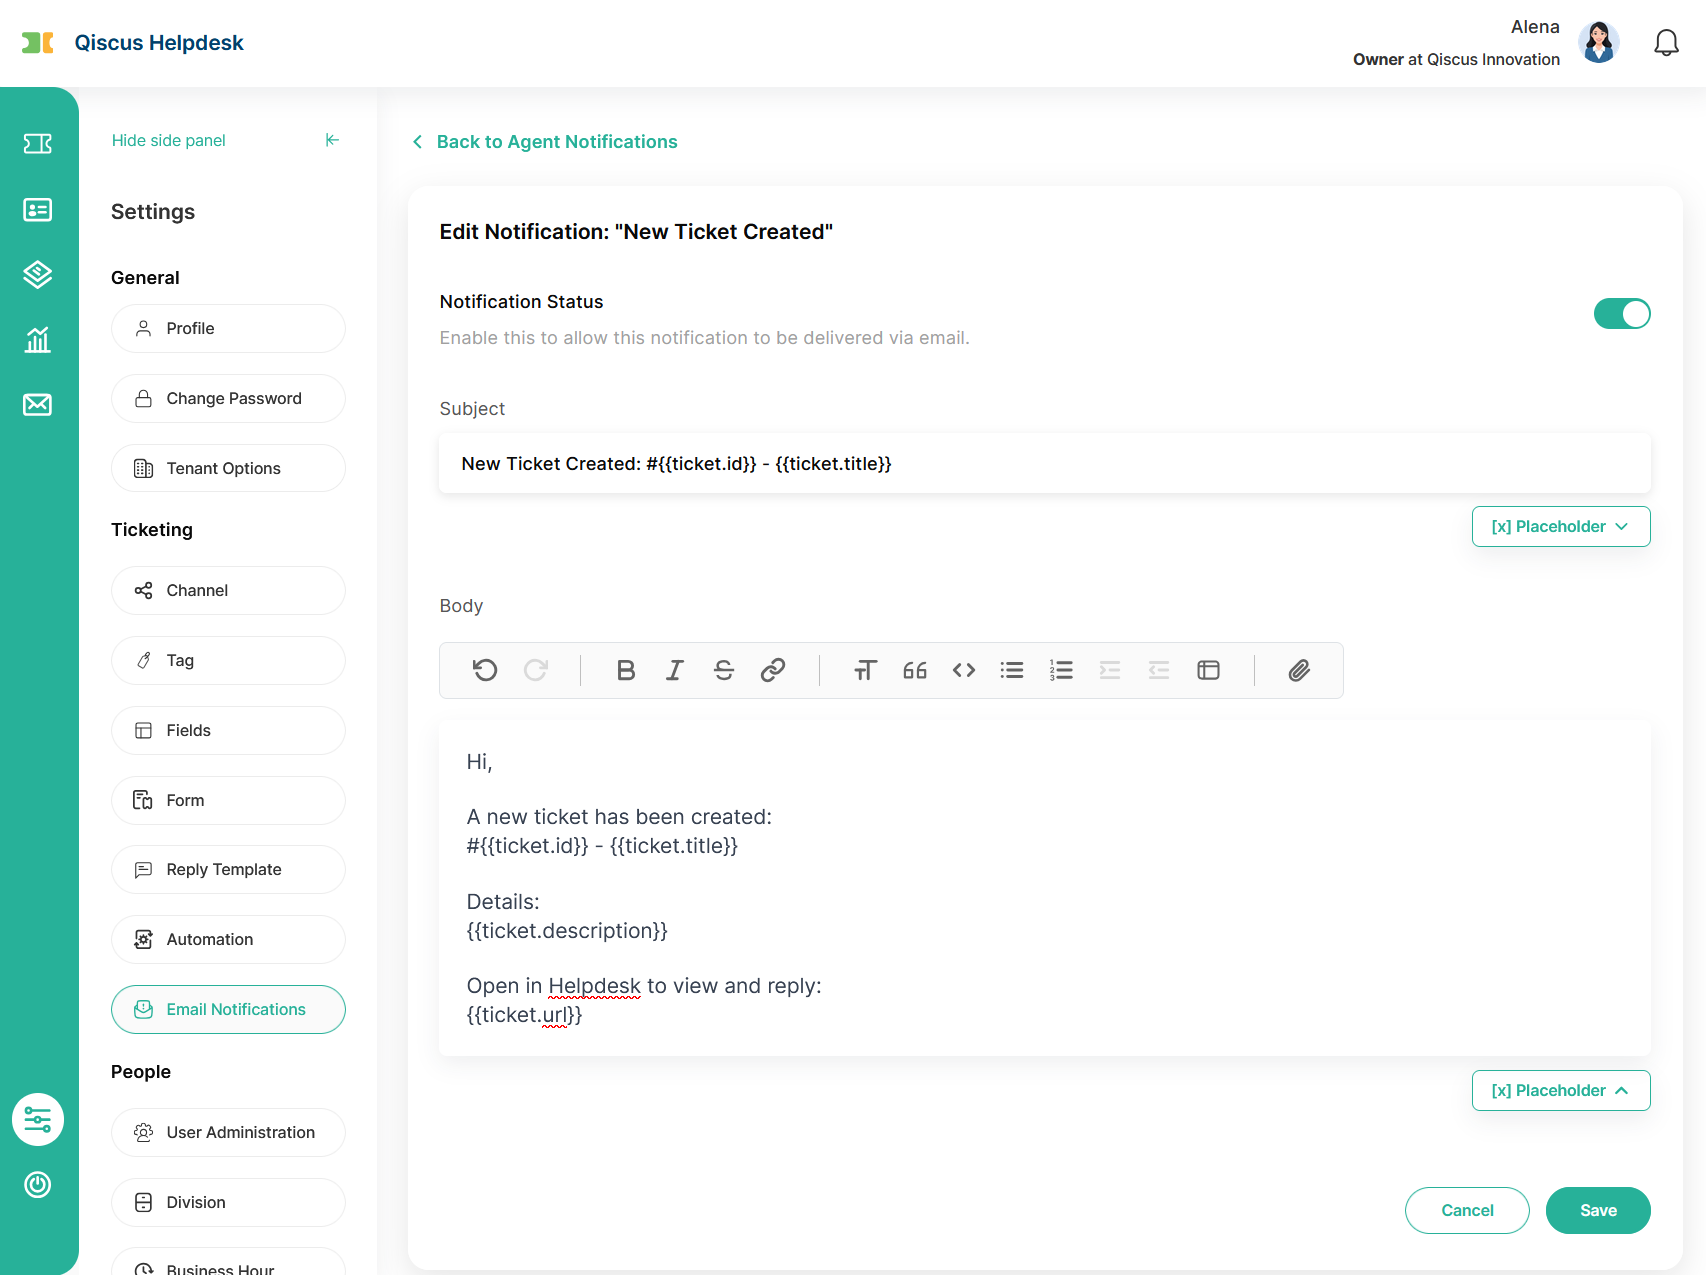Open the Subject Placeholder dropdown
Viewport: 1706px width, 1275px height.
pos(1560,527)
